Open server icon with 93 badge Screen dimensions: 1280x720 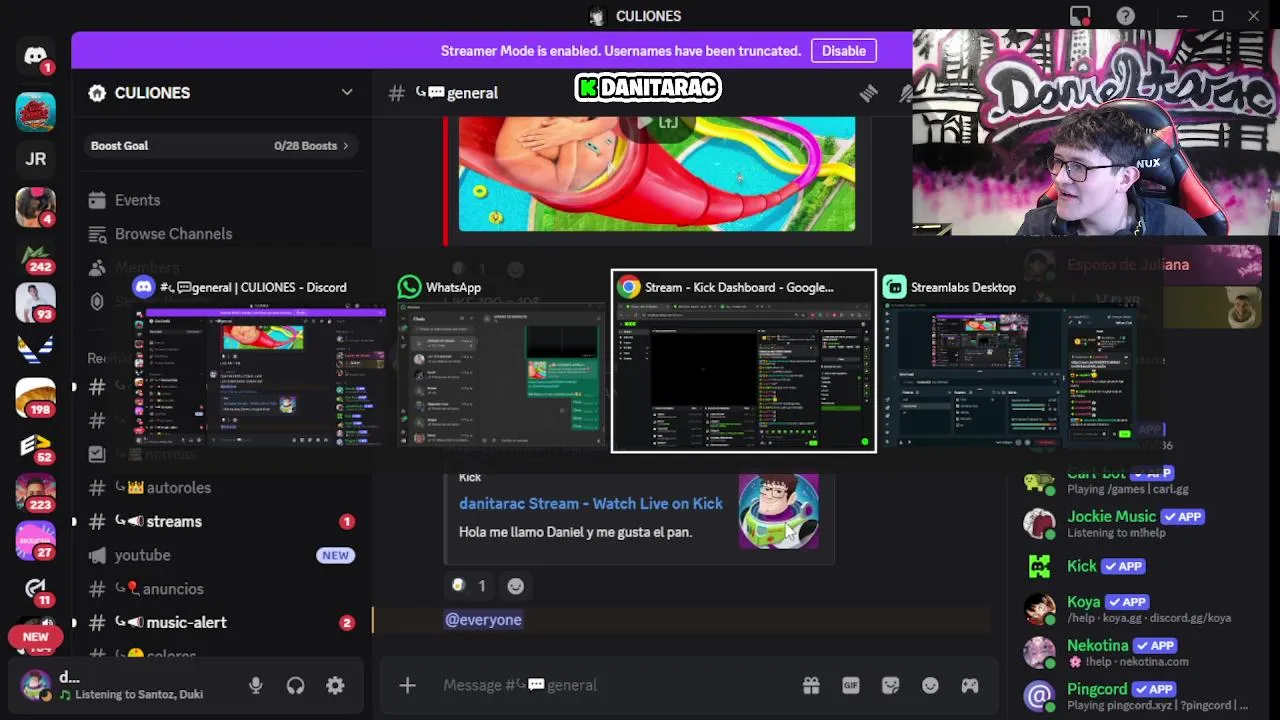(36, 304)
